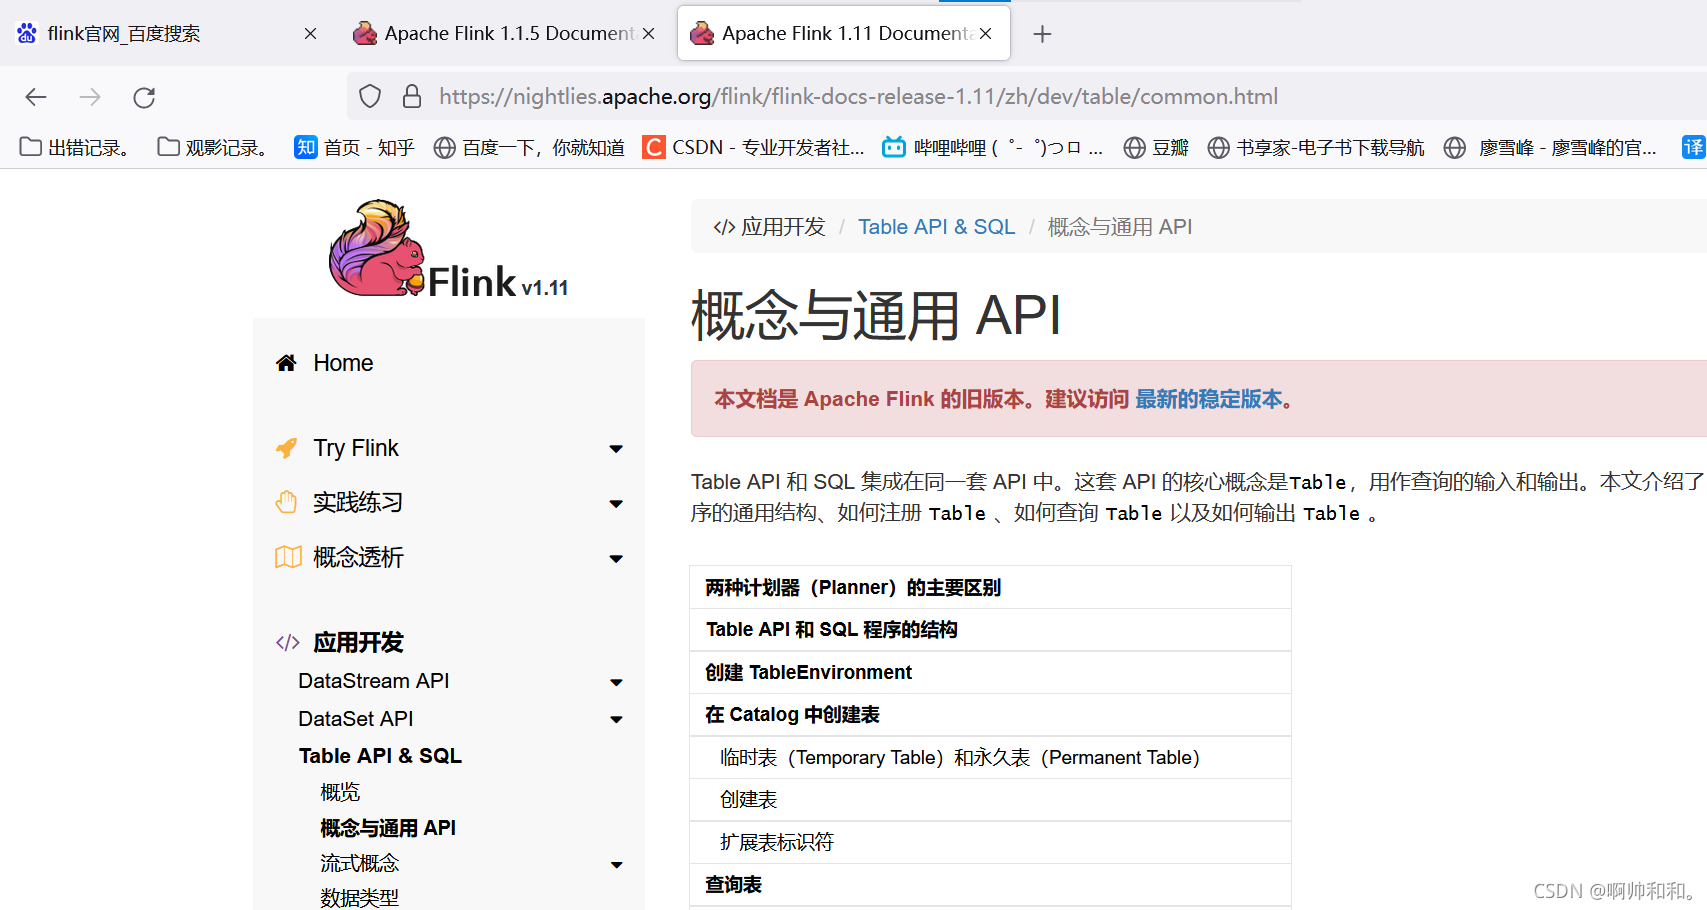Open 概览 in the sidebar

(x=340, y=792)
